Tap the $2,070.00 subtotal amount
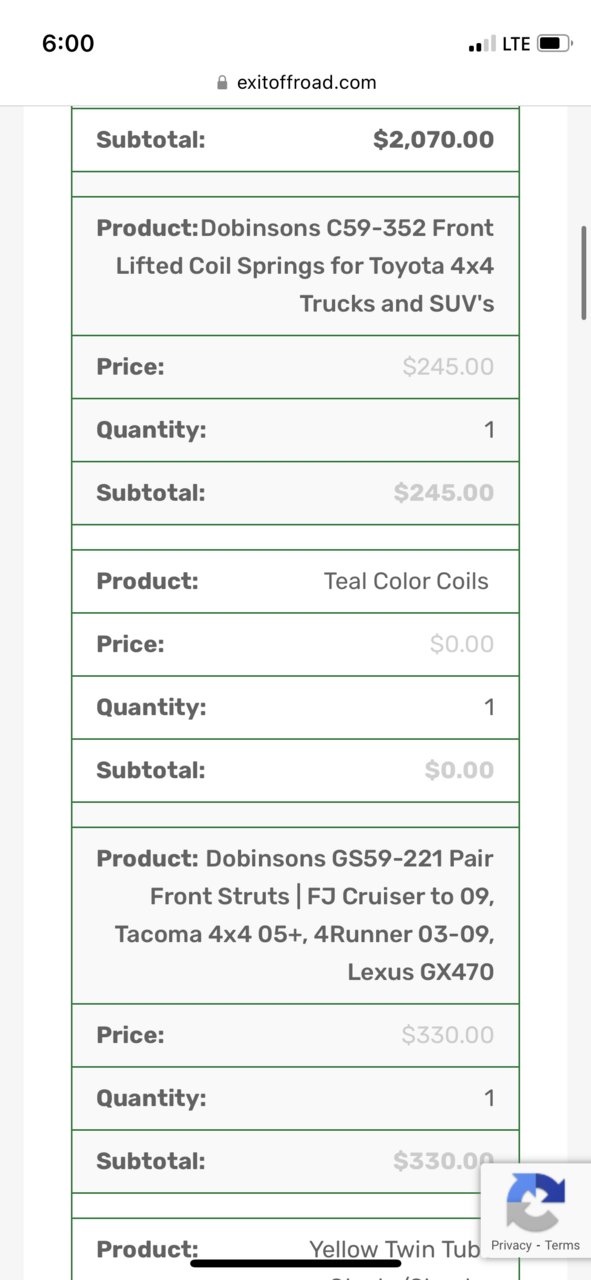 434,140
